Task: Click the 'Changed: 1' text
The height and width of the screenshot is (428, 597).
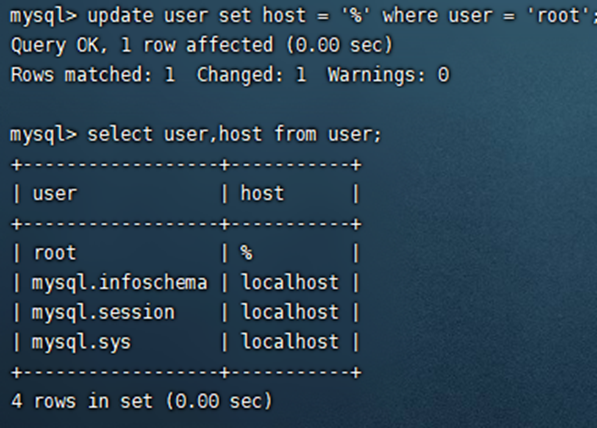Action: pos(252,75)
